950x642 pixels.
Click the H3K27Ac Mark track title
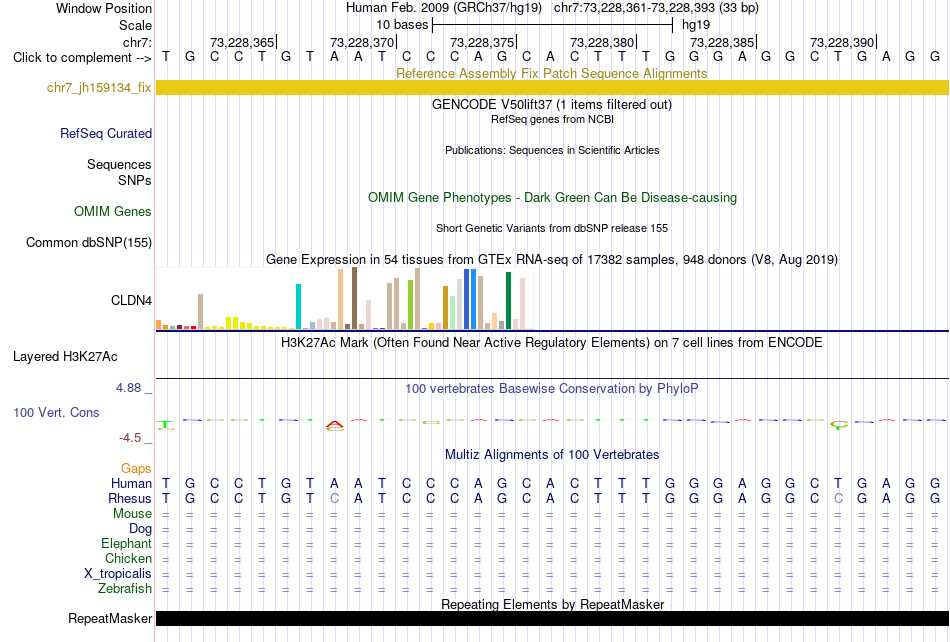tap(552, 342)
